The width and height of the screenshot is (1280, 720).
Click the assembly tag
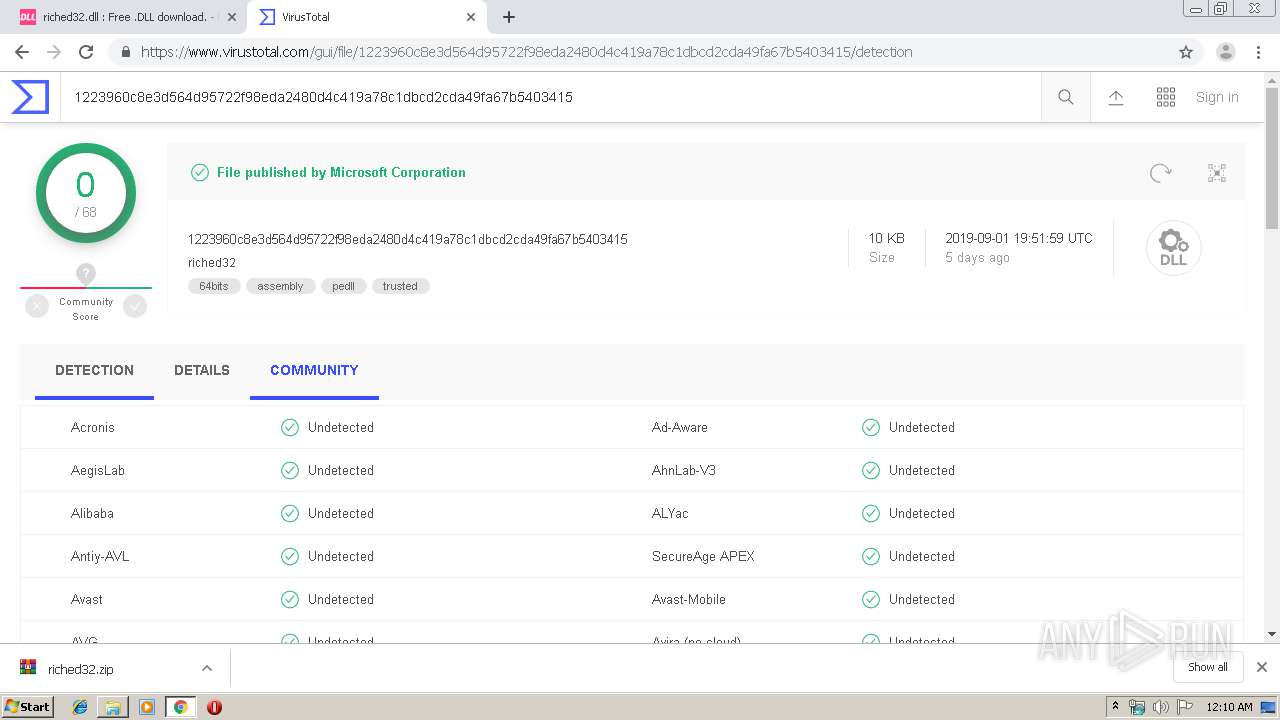[280, 286]
